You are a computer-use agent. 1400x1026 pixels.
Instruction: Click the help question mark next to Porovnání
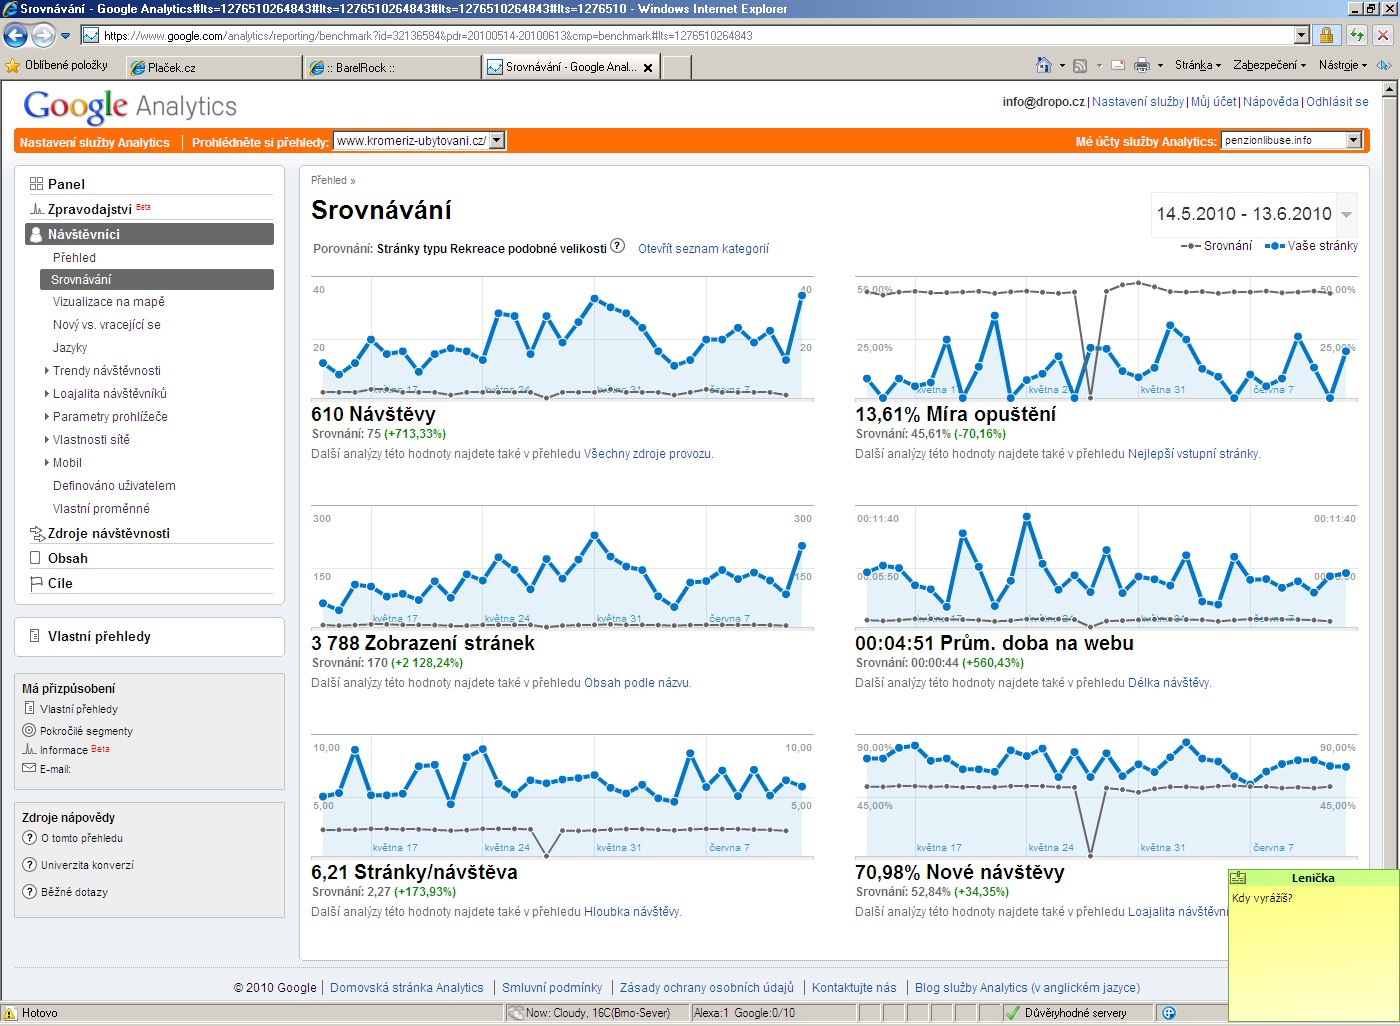click(617, 247)
